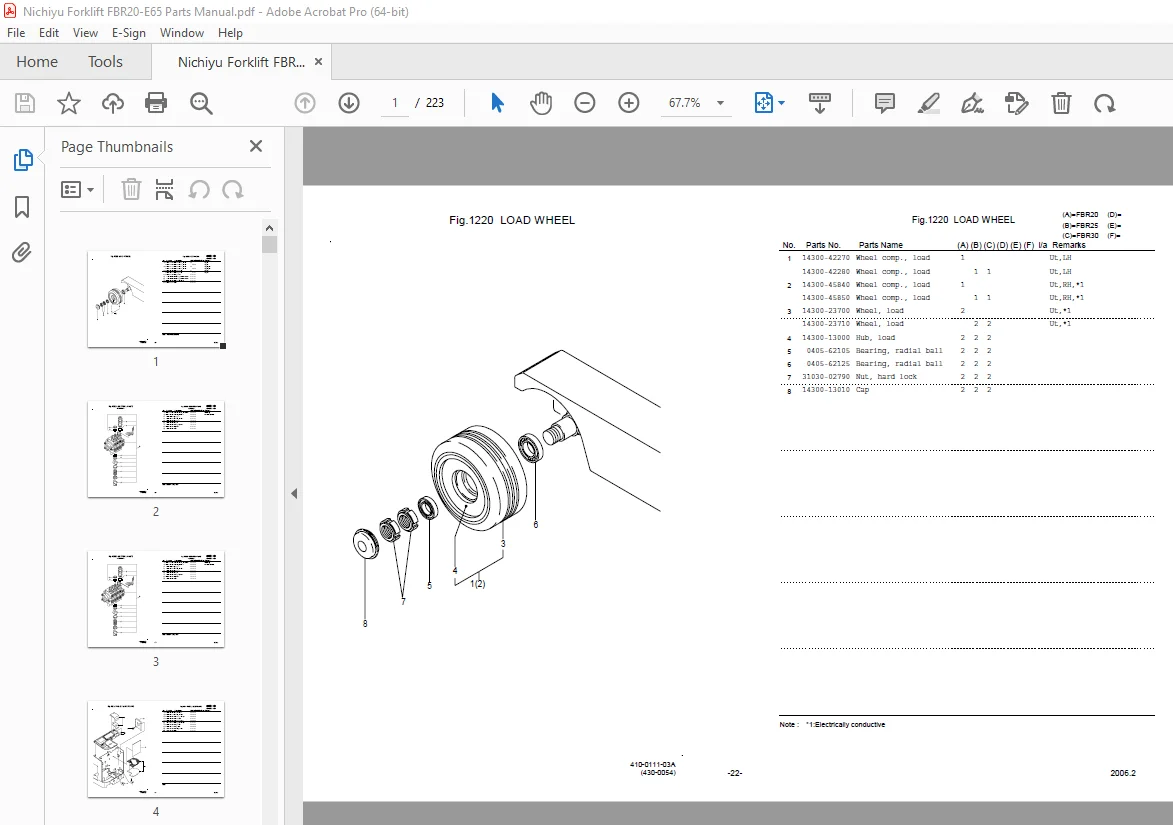
Task: Open the Window menu
Action: (x=182, y=33)
